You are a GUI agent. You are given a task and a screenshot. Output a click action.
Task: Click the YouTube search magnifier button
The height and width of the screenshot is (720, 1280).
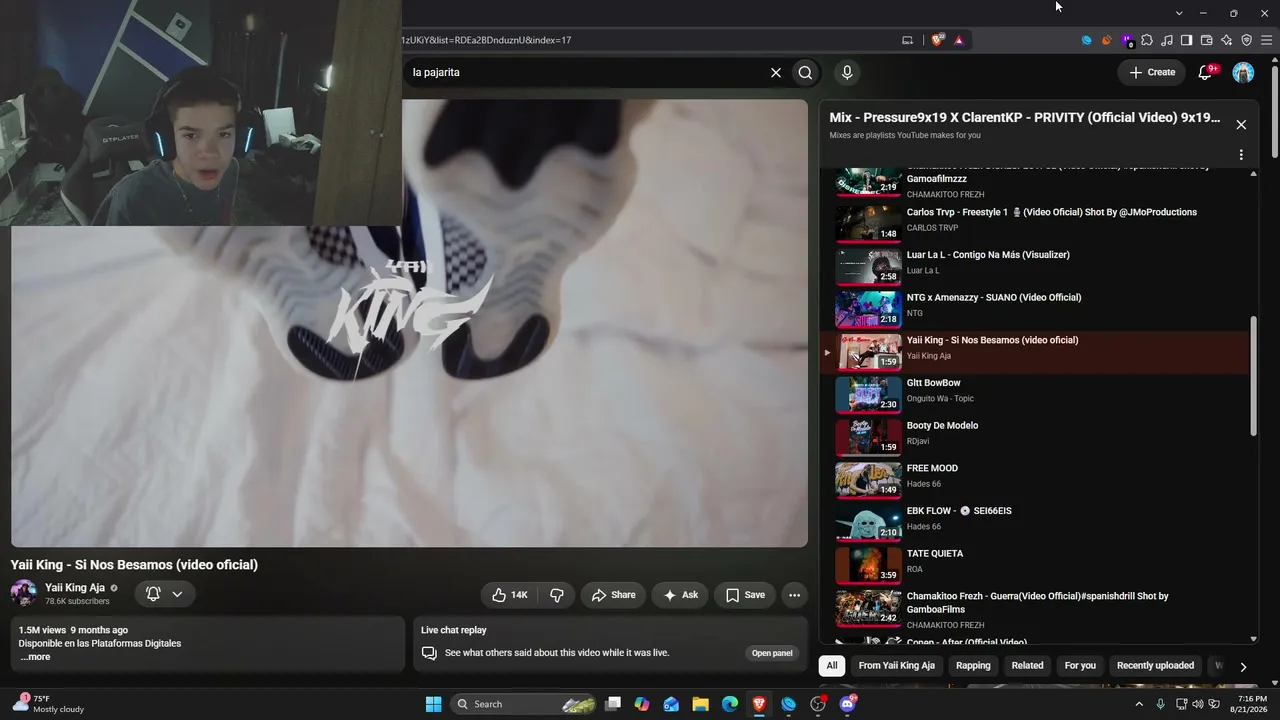coord(805,72)
